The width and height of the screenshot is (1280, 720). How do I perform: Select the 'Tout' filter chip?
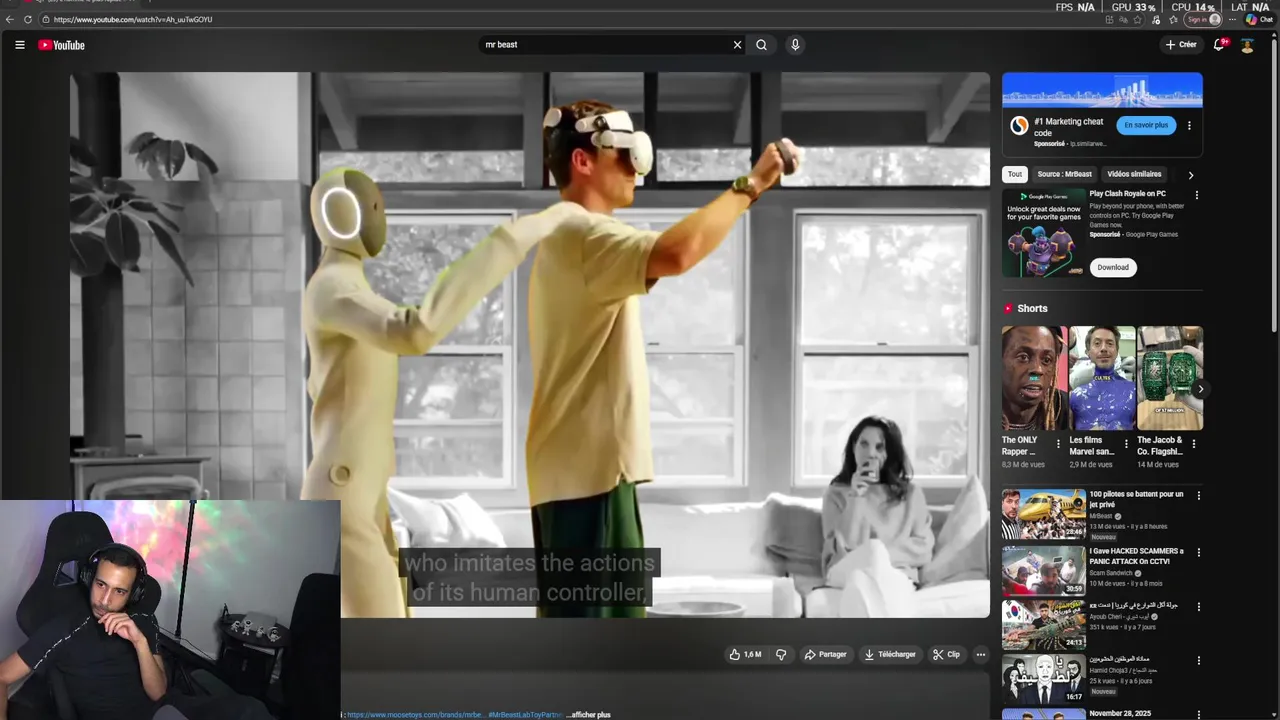[x=1015, y=174]
